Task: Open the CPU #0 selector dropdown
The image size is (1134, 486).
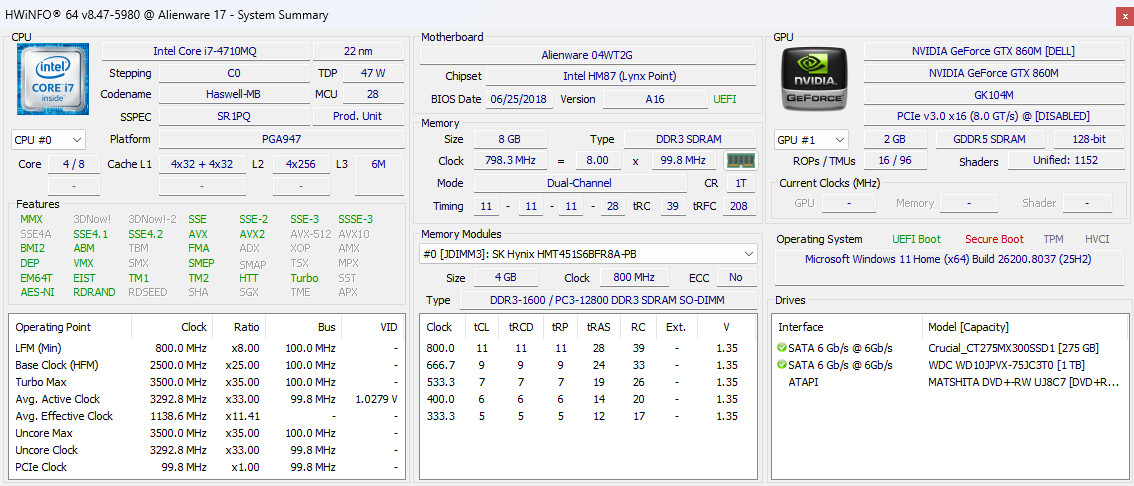Action: 48,140
